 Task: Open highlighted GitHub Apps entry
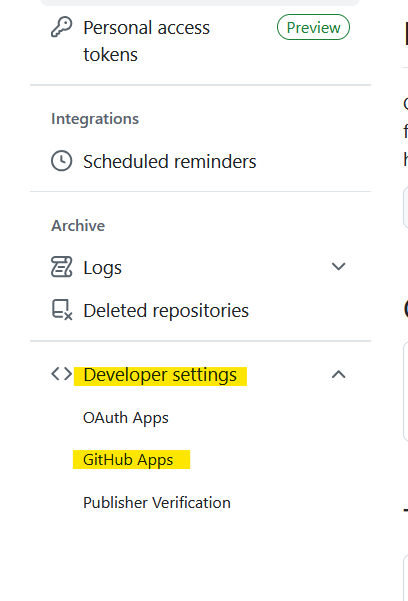point(131,460)
